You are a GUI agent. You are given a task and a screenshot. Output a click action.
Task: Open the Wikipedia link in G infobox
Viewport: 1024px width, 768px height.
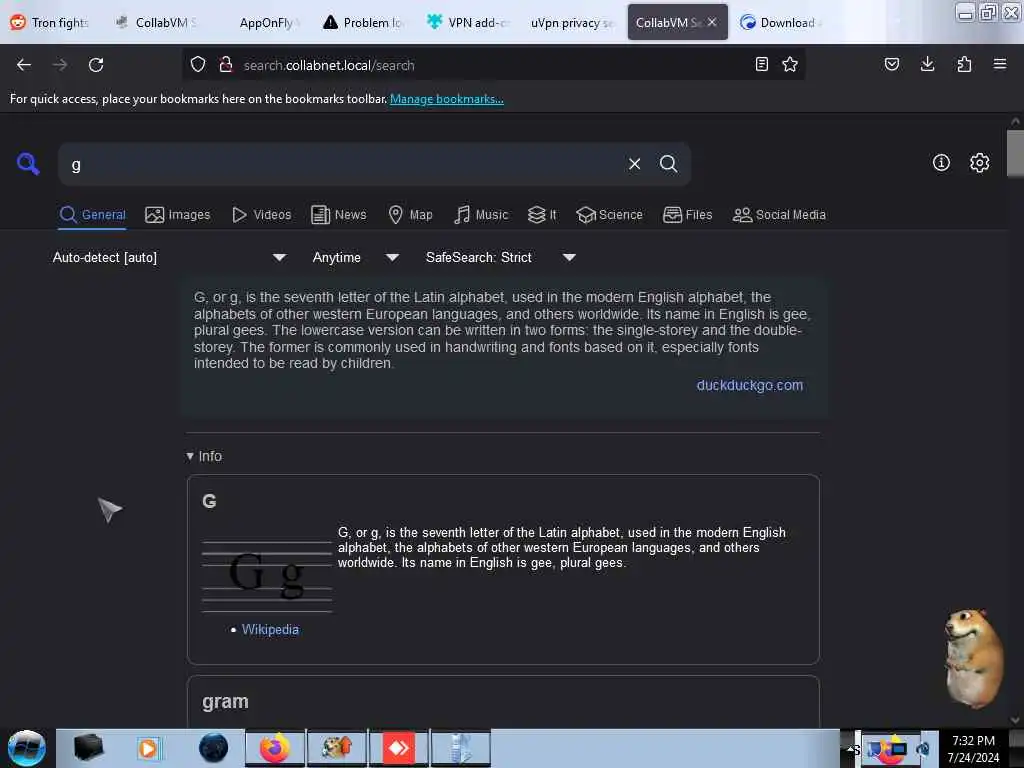[270, 630]
